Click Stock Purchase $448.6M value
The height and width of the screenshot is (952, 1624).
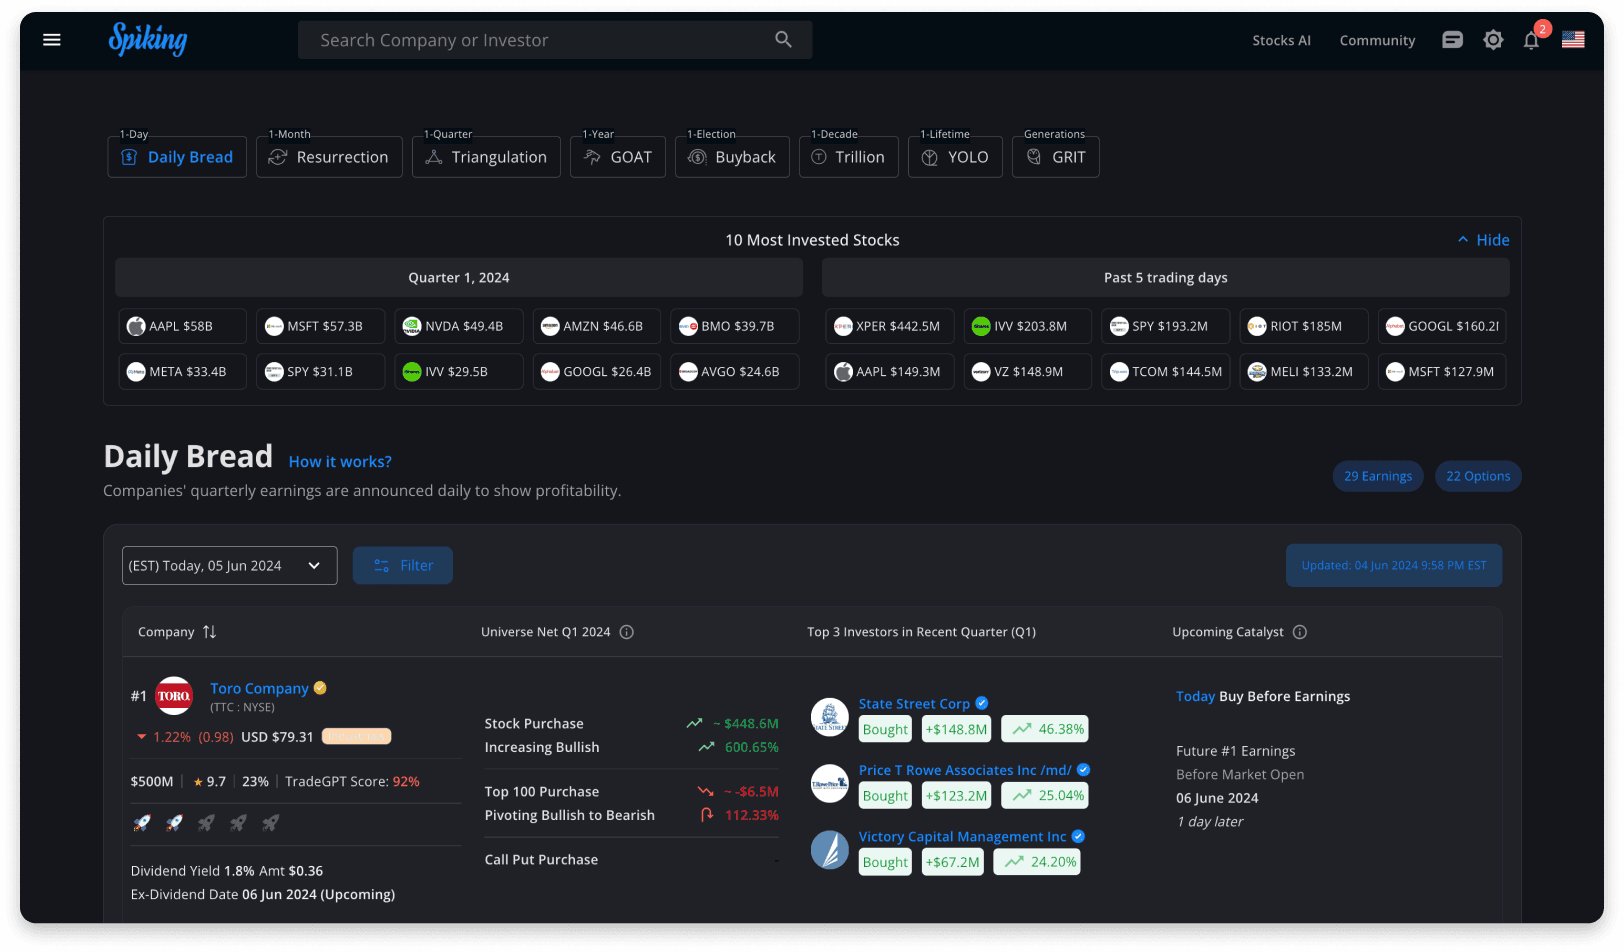pyautogui.click(x=745, y=724)
